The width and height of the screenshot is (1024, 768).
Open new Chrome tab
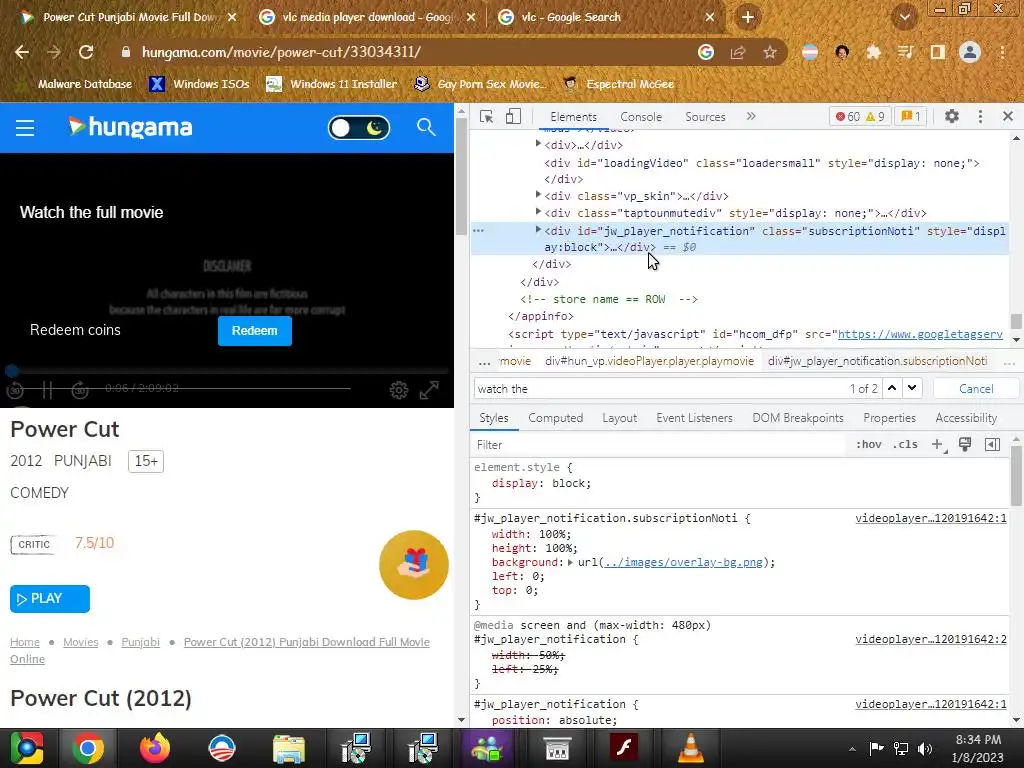[x=748, y=17]
